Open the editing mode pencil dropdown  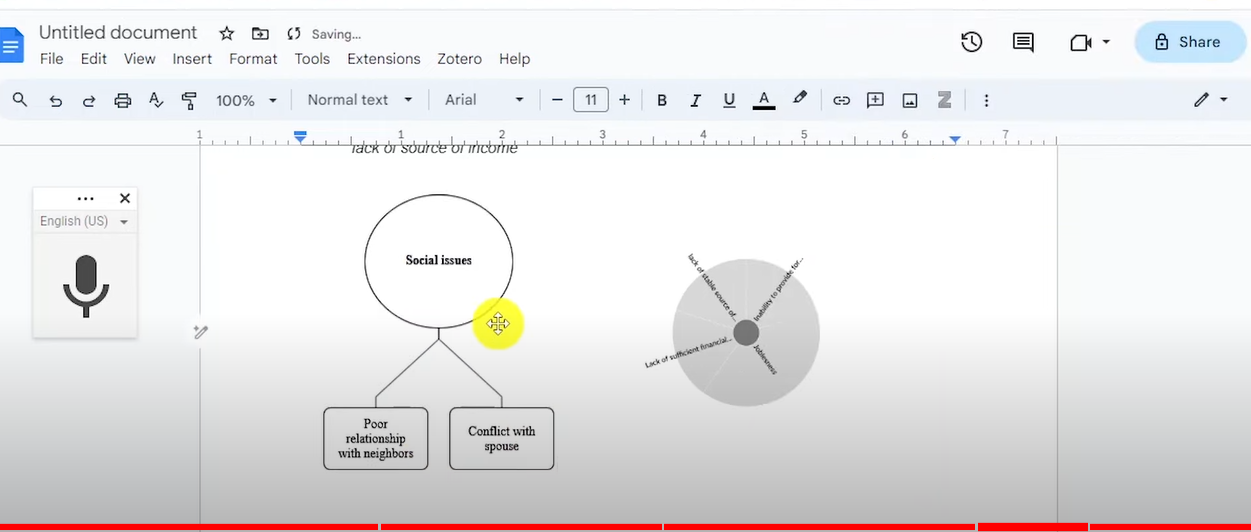click(1210, 100)
